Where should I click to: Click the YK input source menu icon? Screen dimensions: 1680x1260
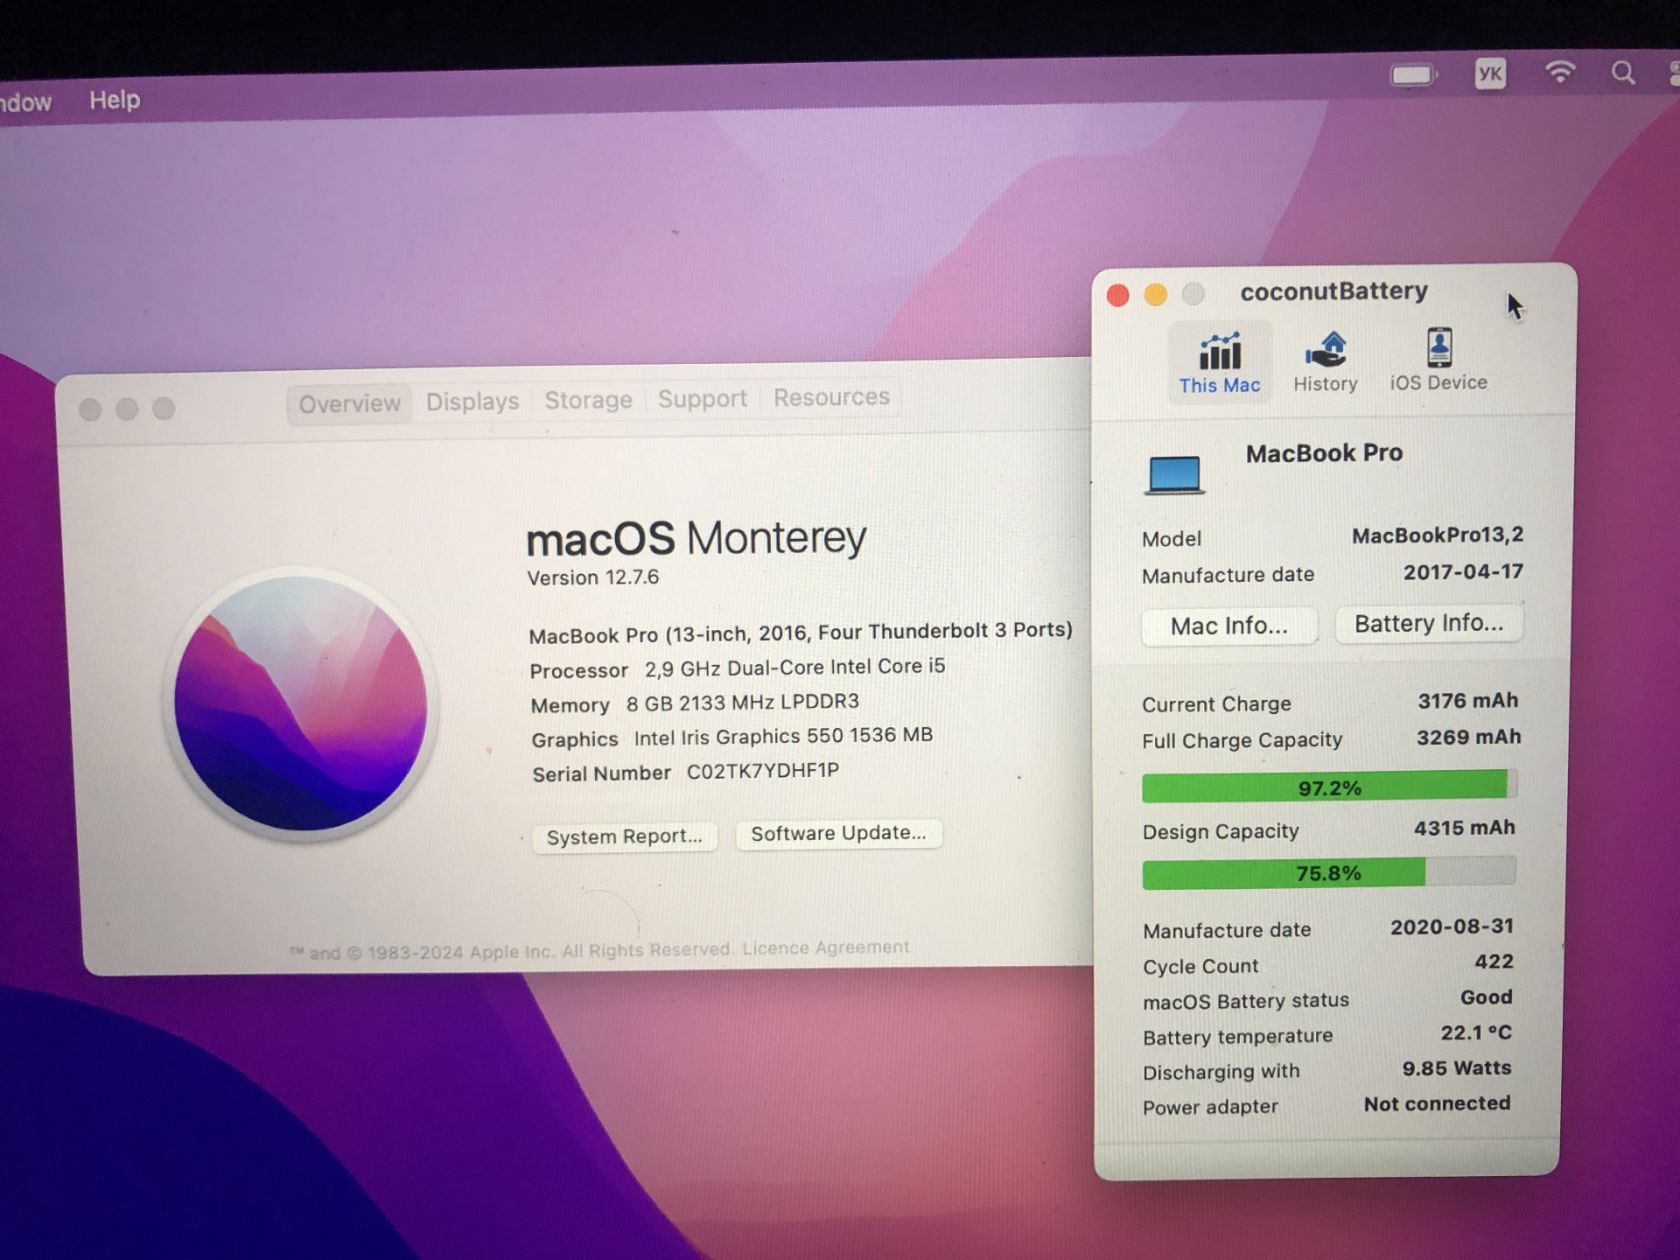[1490, 73]
